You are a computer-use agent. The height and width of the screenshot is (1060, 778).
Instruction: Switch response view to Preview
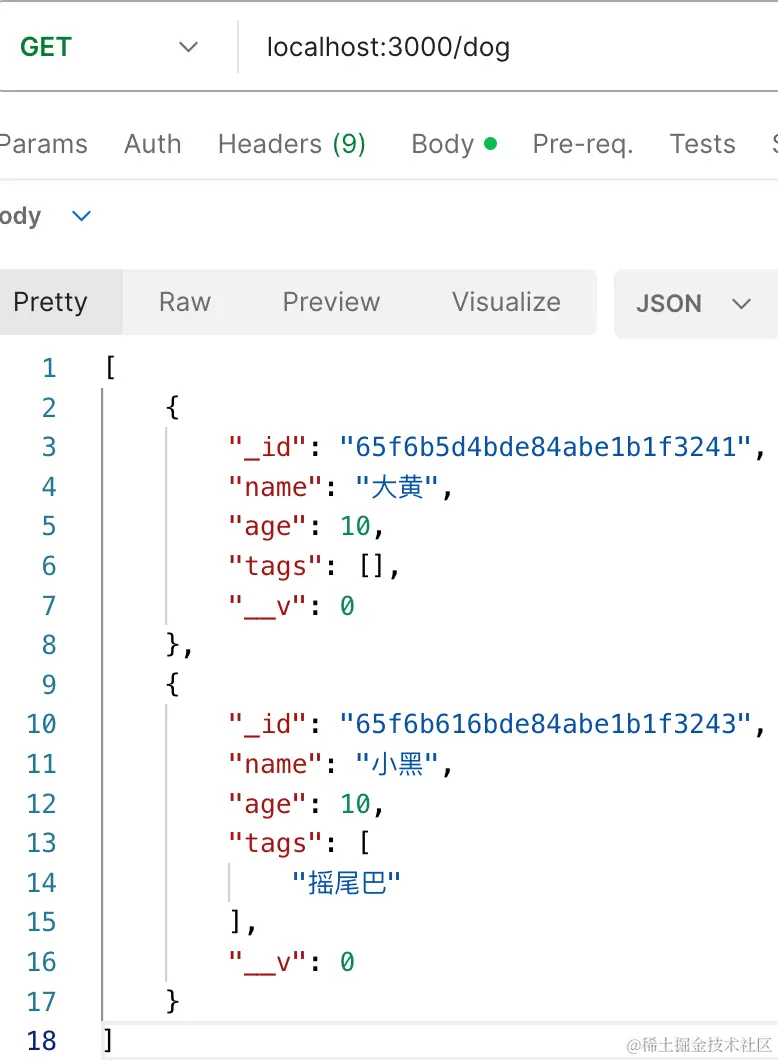[331, 302]
